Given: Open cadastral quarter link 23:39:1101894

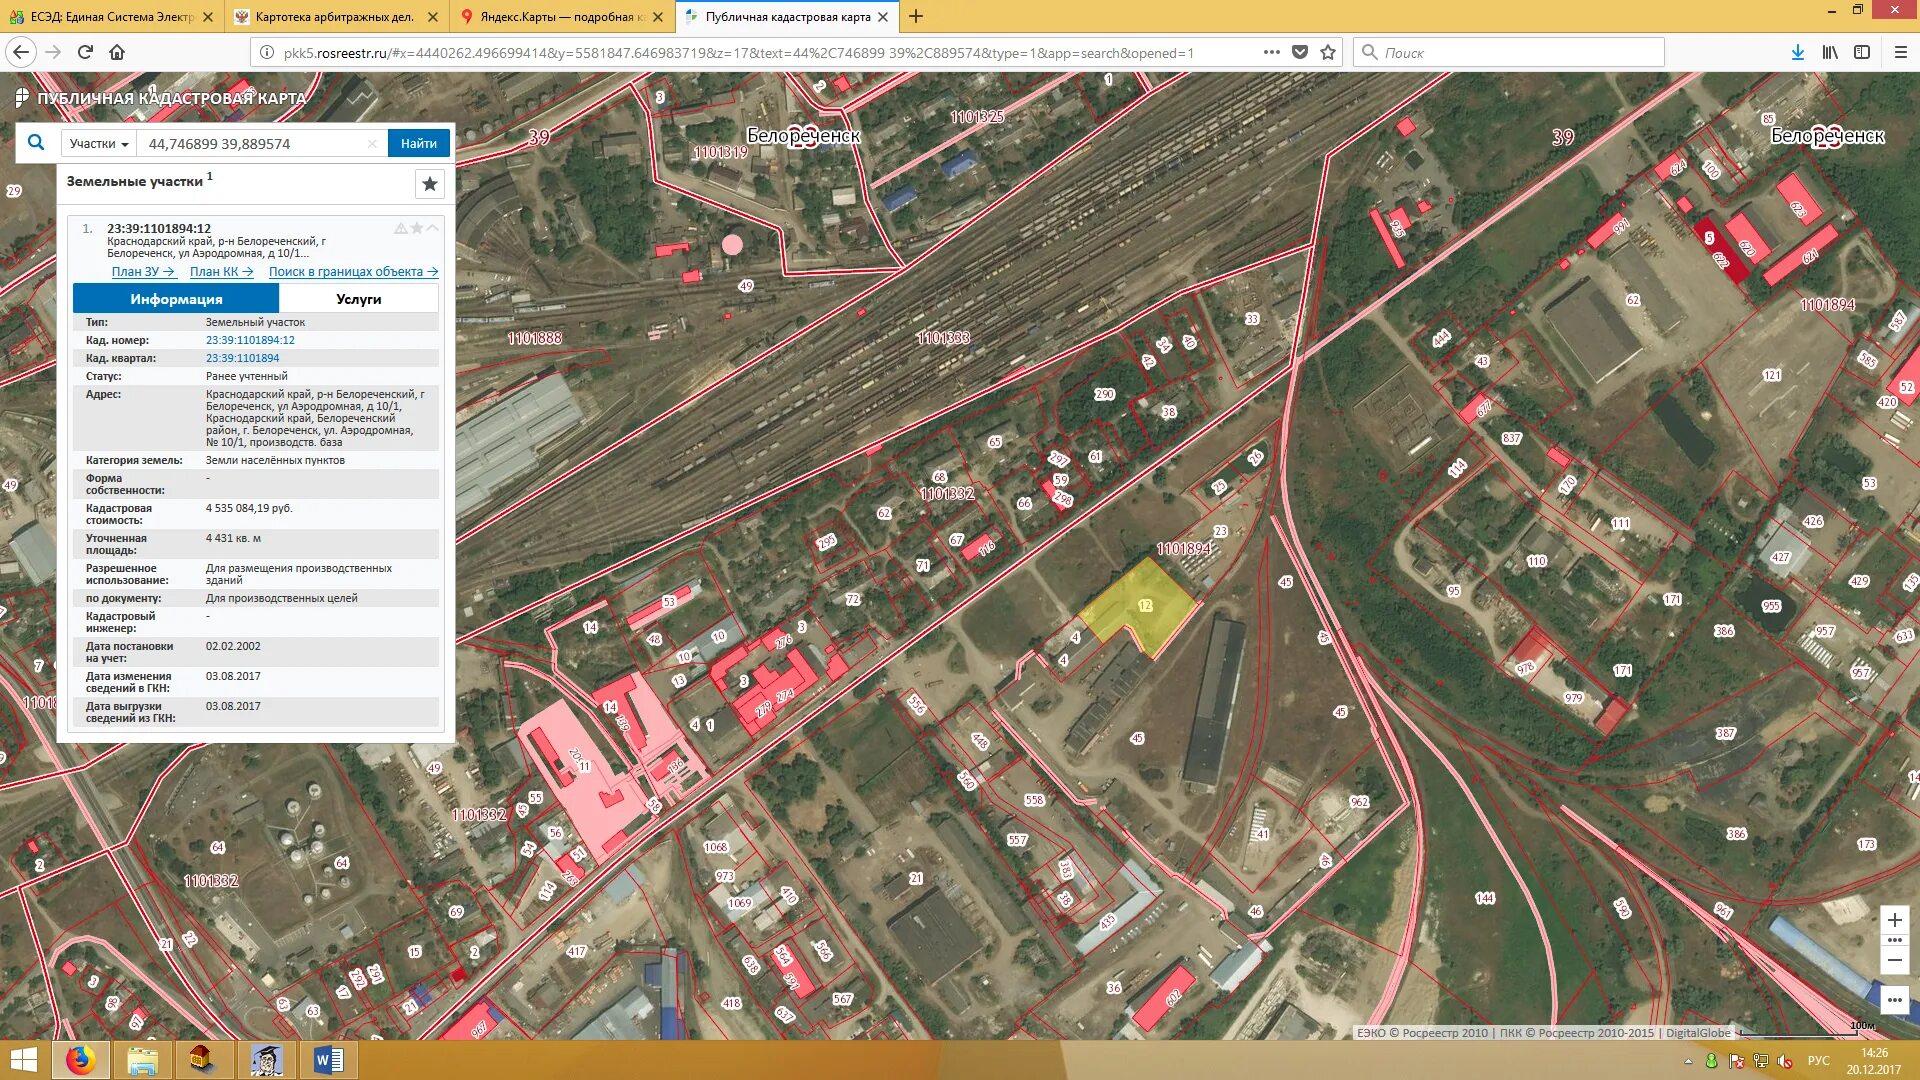Looking at the screenshot, I should click(243, 358).
